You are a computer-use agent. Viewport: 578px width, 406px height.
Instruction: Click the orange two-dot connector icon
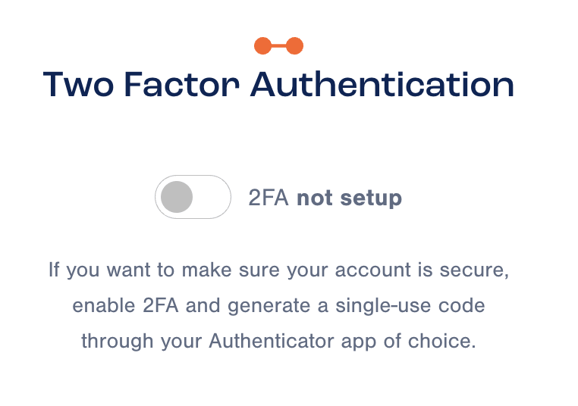point(279,46)
